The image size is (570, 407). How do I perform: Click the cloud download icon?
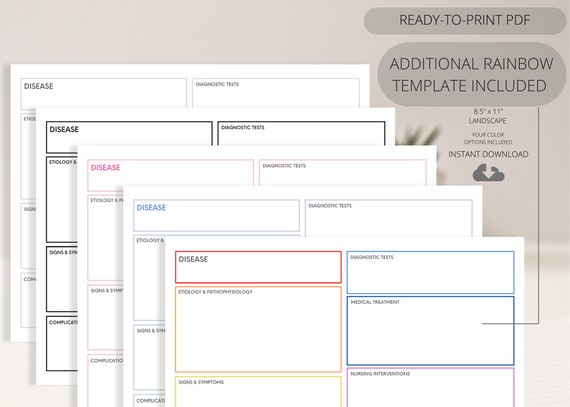click(488, 173)
